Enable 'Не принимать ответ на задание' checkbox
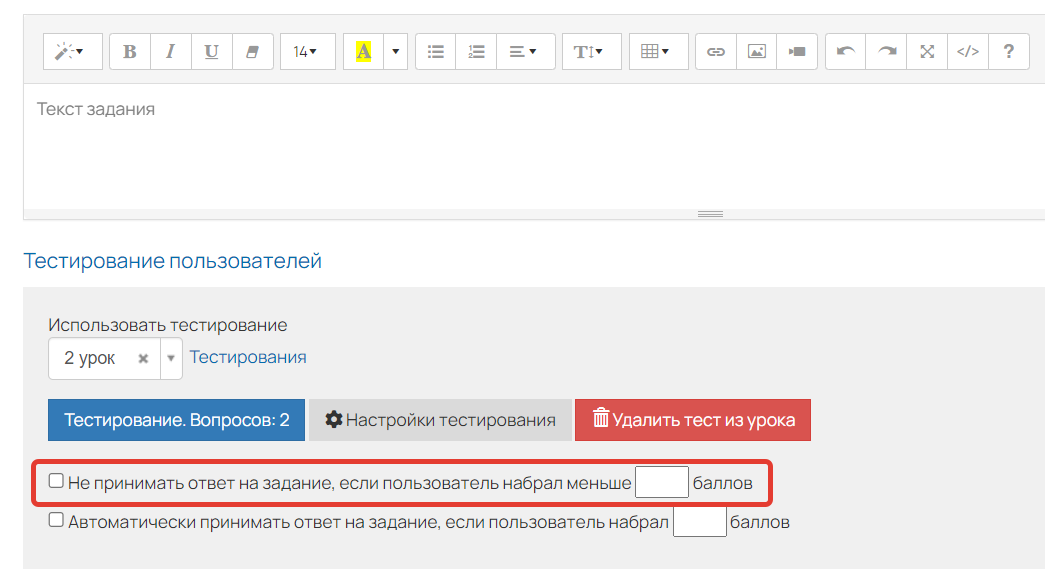 (56, 481)
